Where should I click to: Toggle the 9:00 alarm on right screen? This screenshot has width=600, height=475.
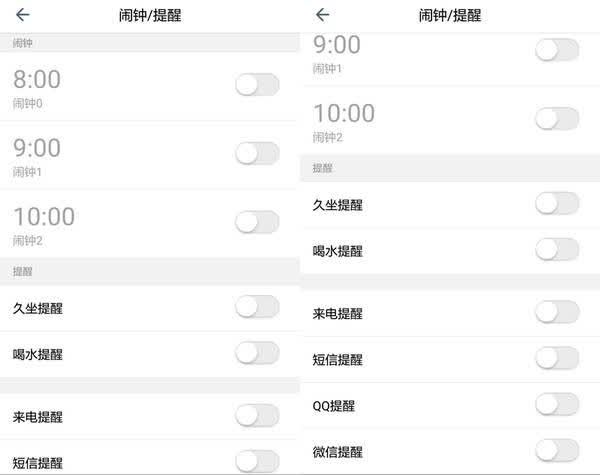coord(557,50)
